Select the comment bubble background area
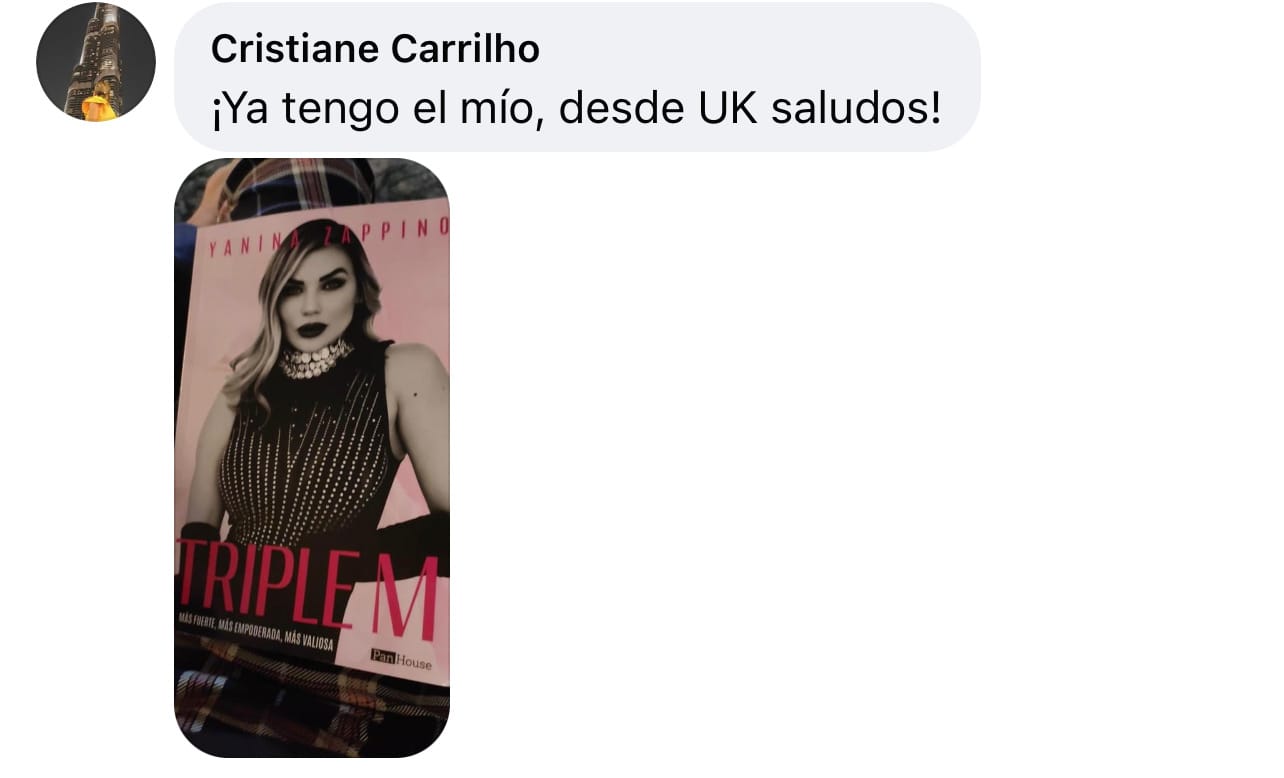 577,77
